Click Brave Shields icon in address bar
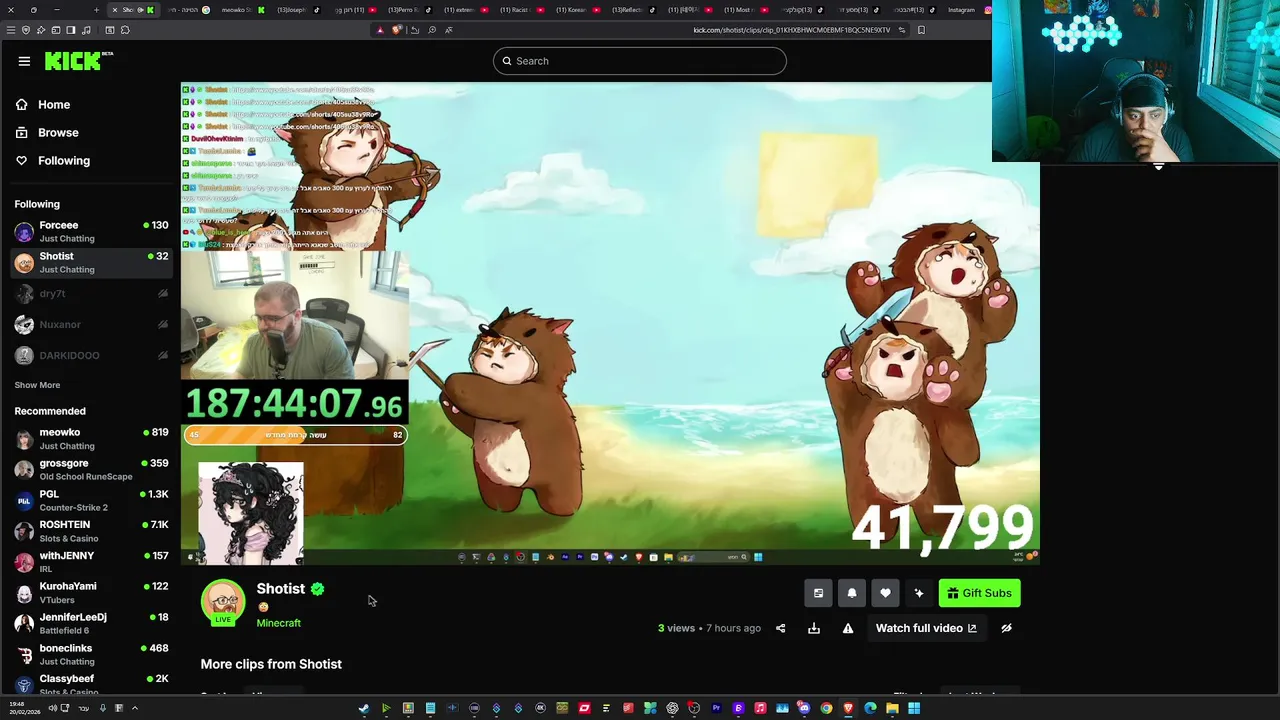The height and width of the screenshot is (720, 1280). 397,30
